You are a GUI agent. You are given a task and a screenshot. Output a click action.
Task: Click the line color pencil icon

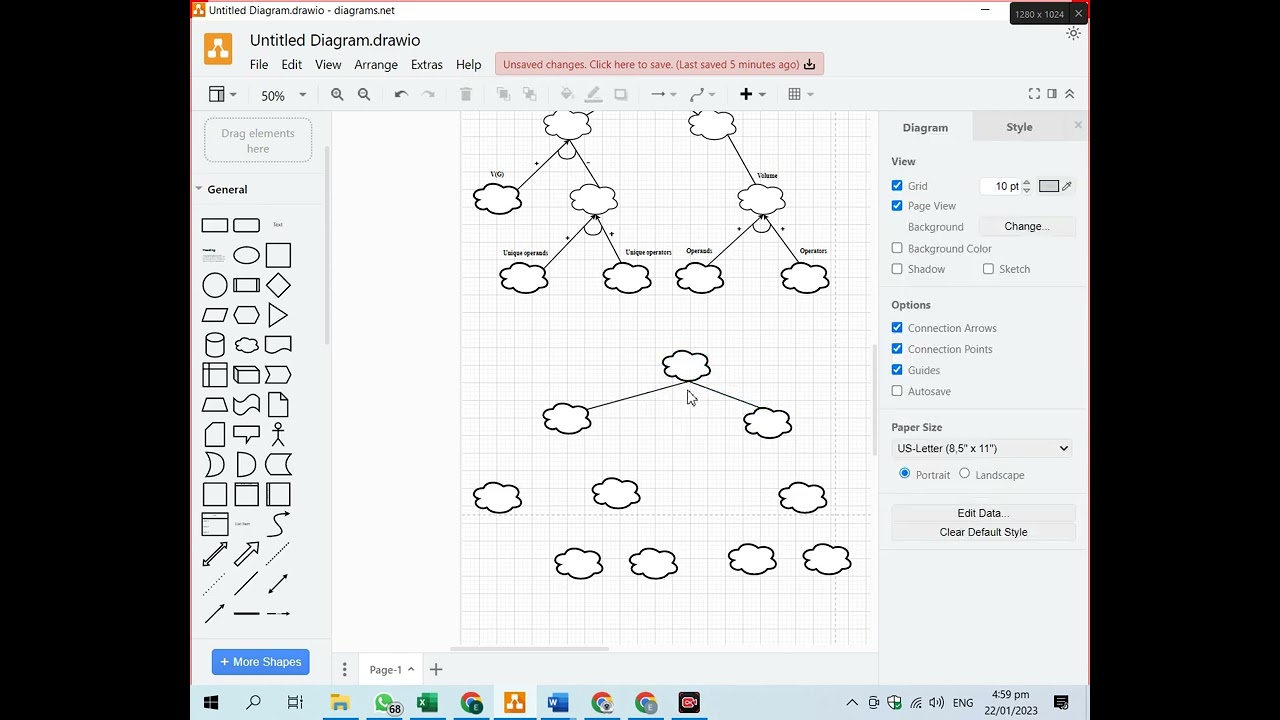point(593,94)
